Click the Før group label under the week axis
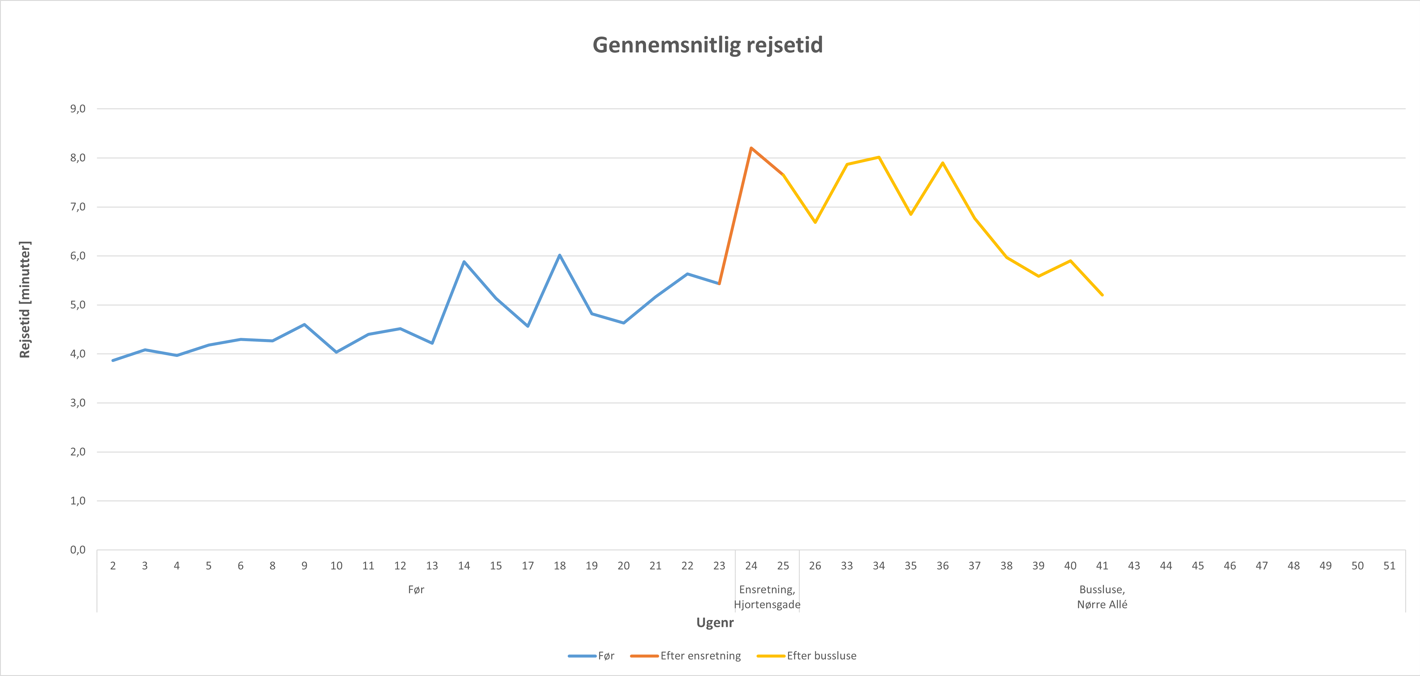1420x676 pixels. point(416,590)
